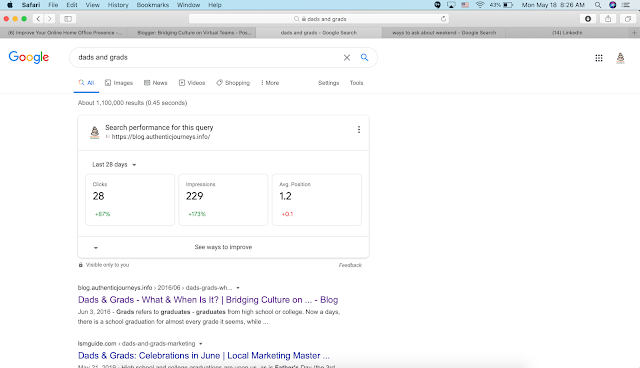Open the Last 28 days dropdown
Screen dimensions: 640x368
(114, 164)
